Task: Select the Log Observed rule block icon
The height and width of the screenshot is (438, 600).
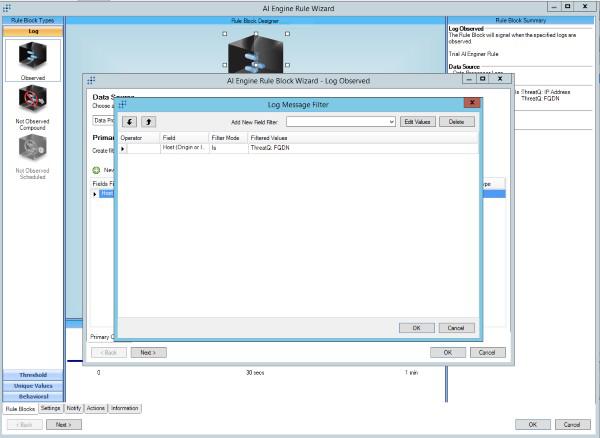Action: [x=33, y=56]
